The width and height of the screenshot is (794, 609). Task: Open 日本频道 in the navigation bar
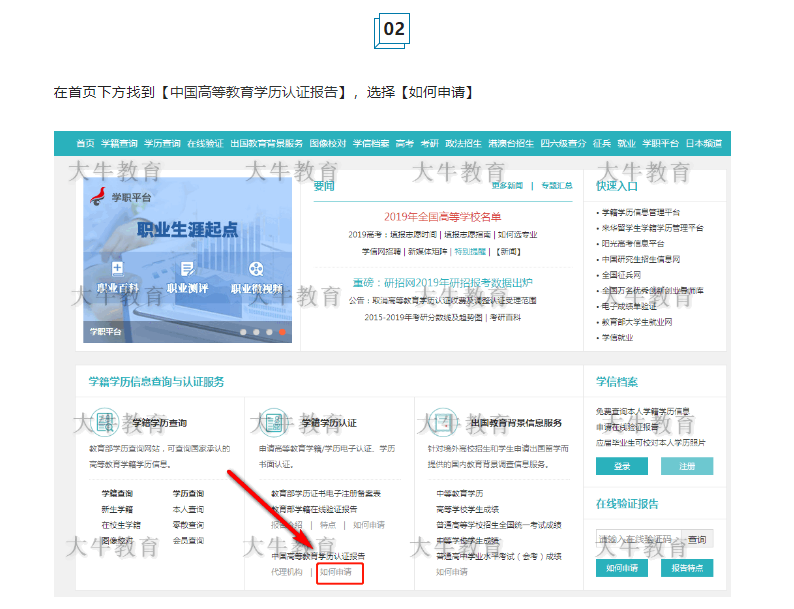coord(704,143)
